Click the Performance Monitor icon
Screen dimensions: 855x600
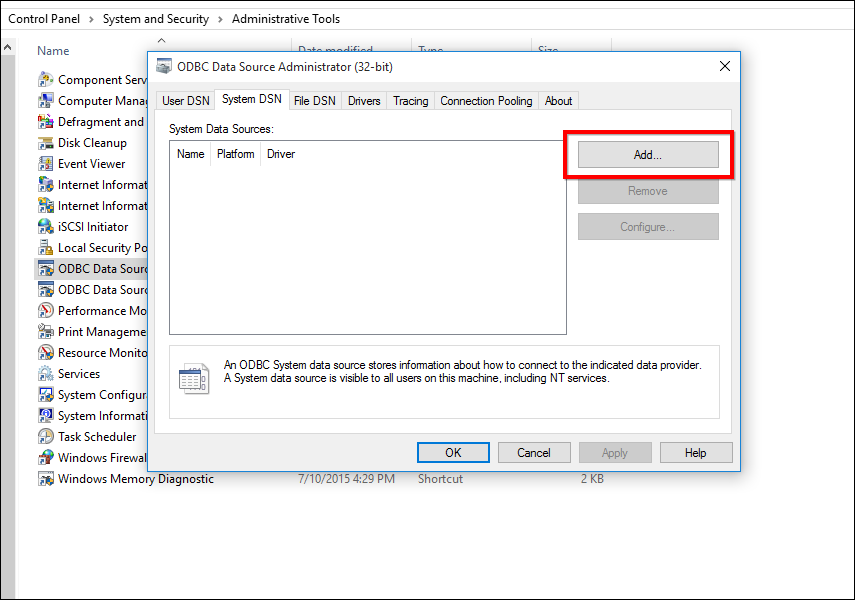tap(46, 311)
